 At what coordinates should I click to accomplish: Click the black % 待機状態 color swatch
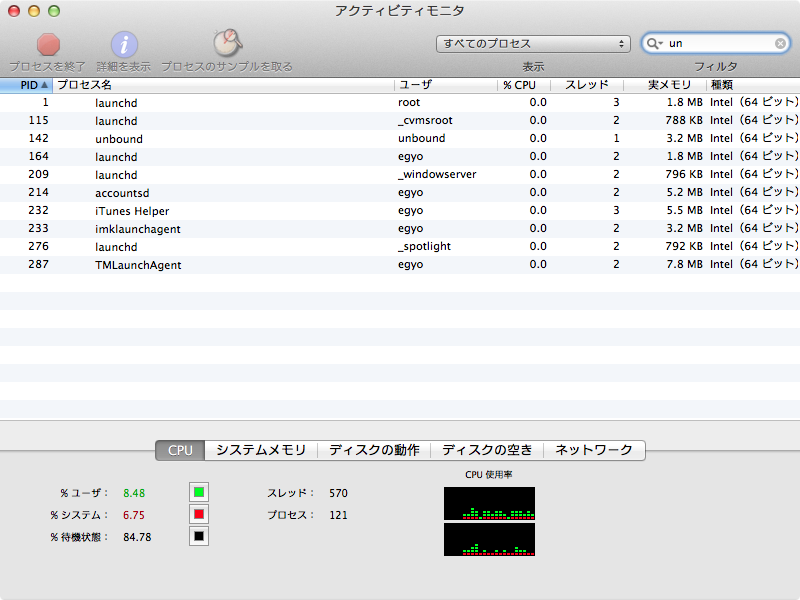point(199,536)
